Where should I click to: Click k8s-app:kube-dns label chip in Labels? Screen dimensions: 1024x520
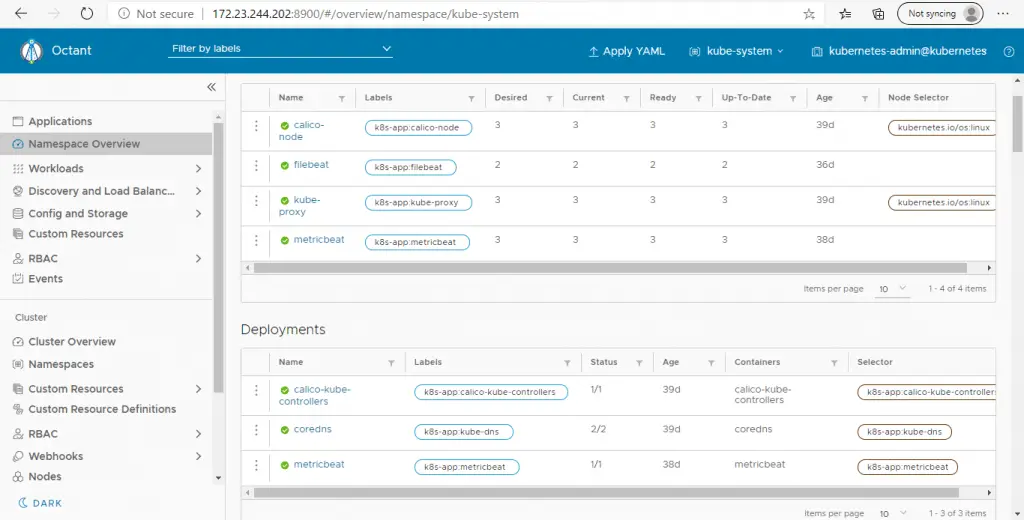[464, 432]
